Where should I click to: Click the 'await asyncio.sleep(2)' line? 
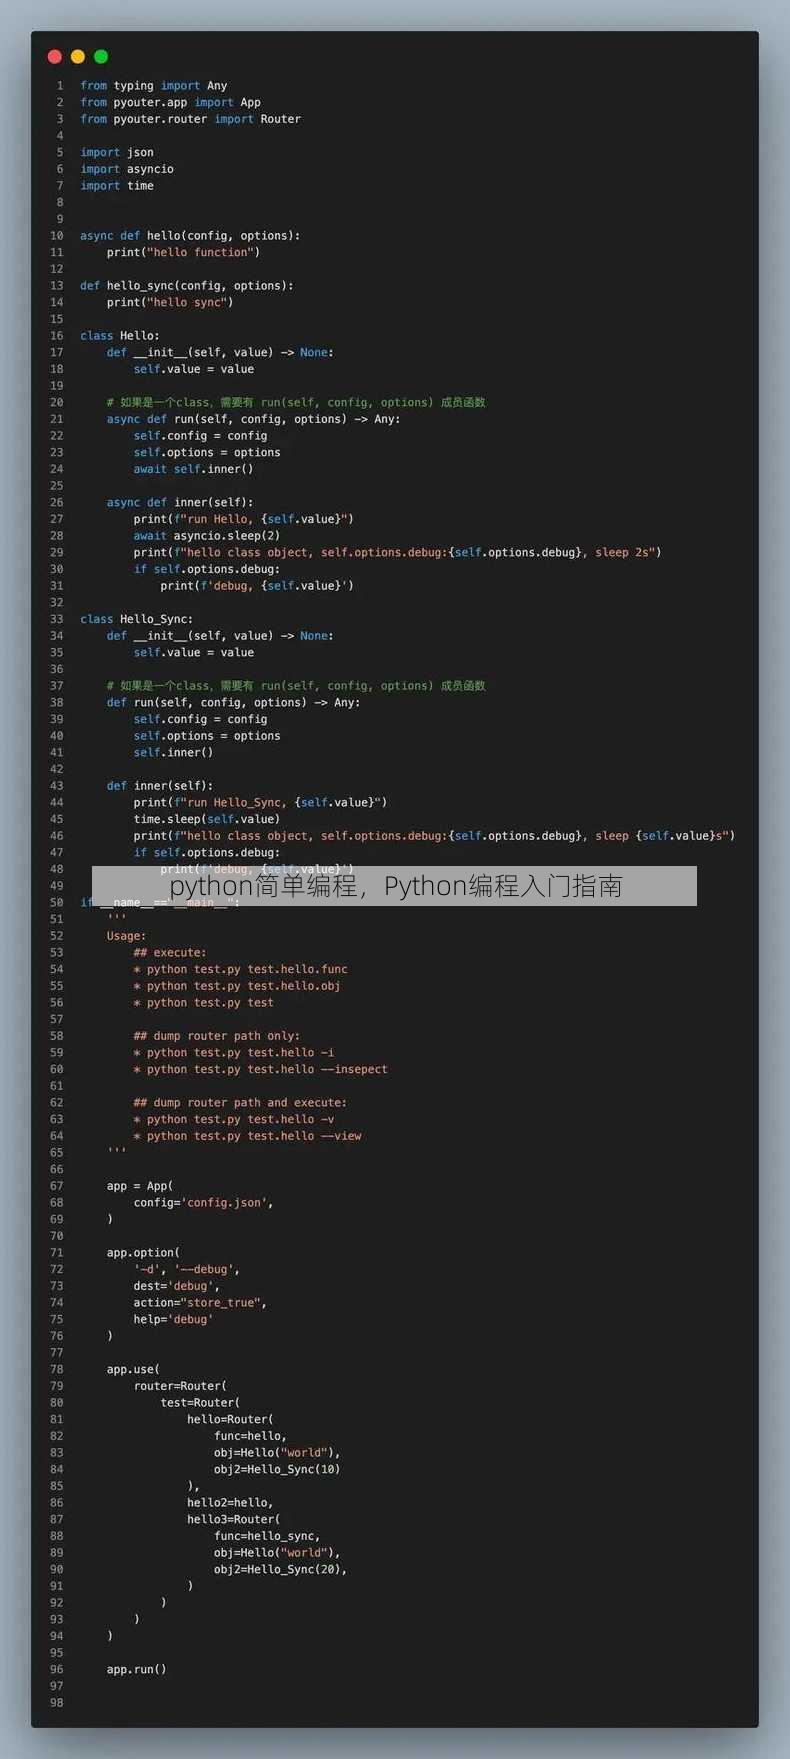207,536
